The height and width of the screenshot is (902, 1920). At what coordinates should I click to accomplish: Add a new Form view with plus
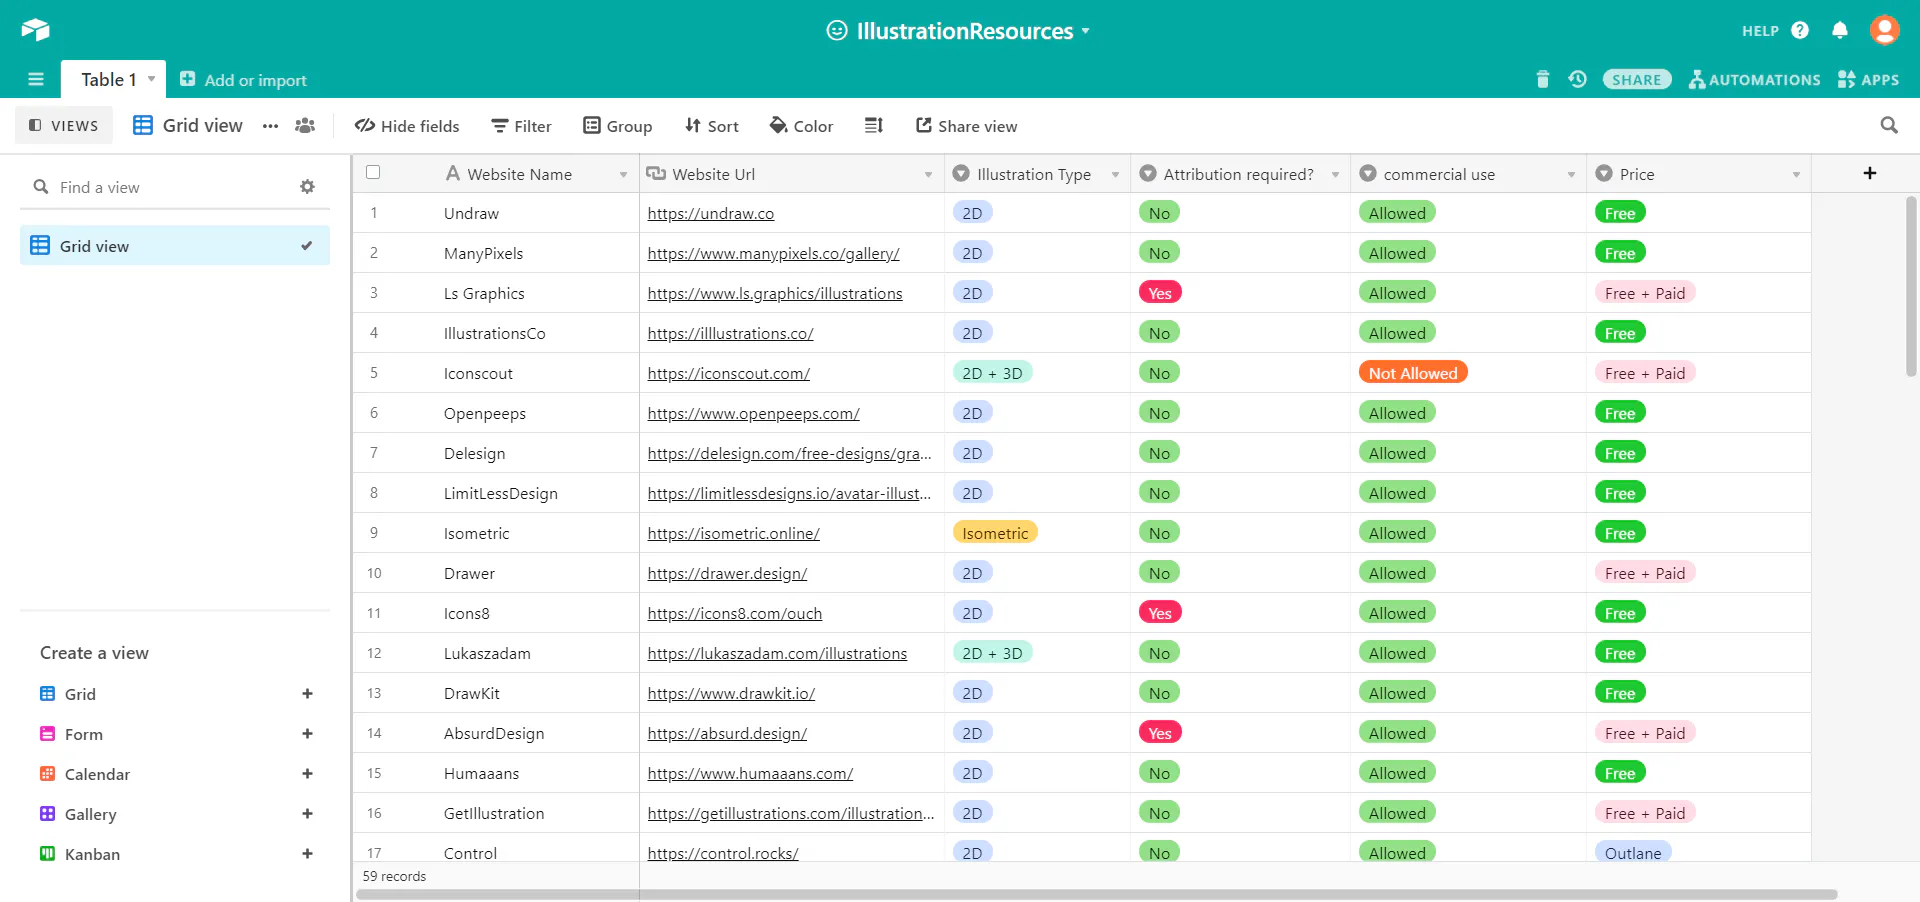point(307,734)
